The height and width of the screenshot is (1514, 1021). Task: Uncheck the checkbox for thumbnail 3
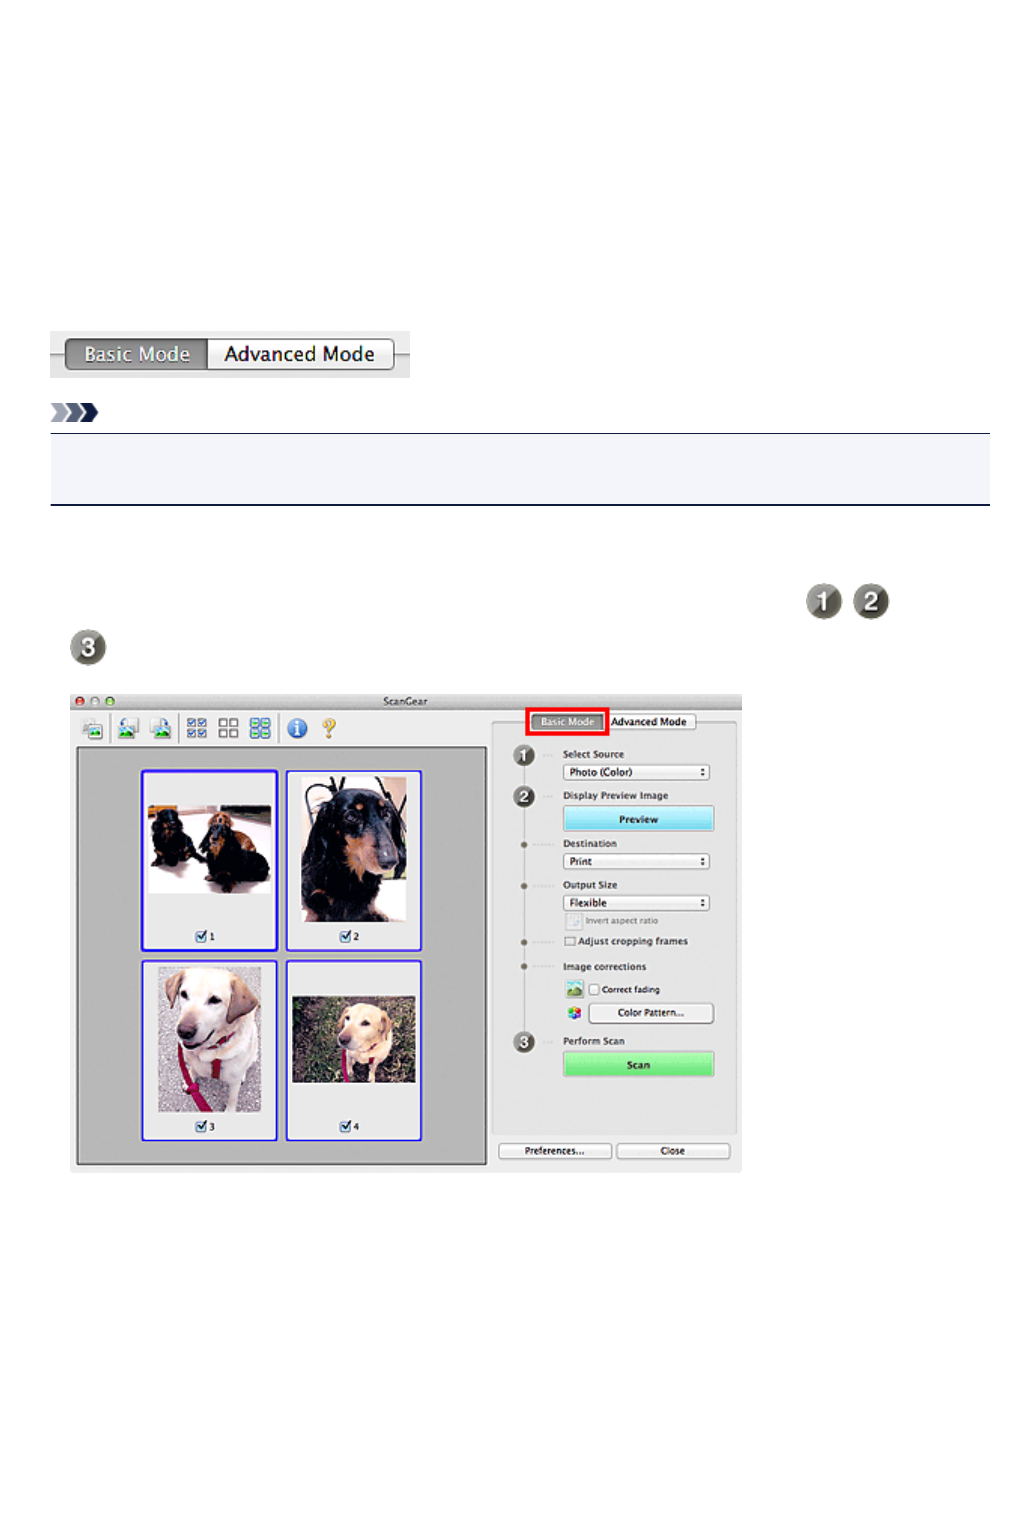(x=201, y=1127)
